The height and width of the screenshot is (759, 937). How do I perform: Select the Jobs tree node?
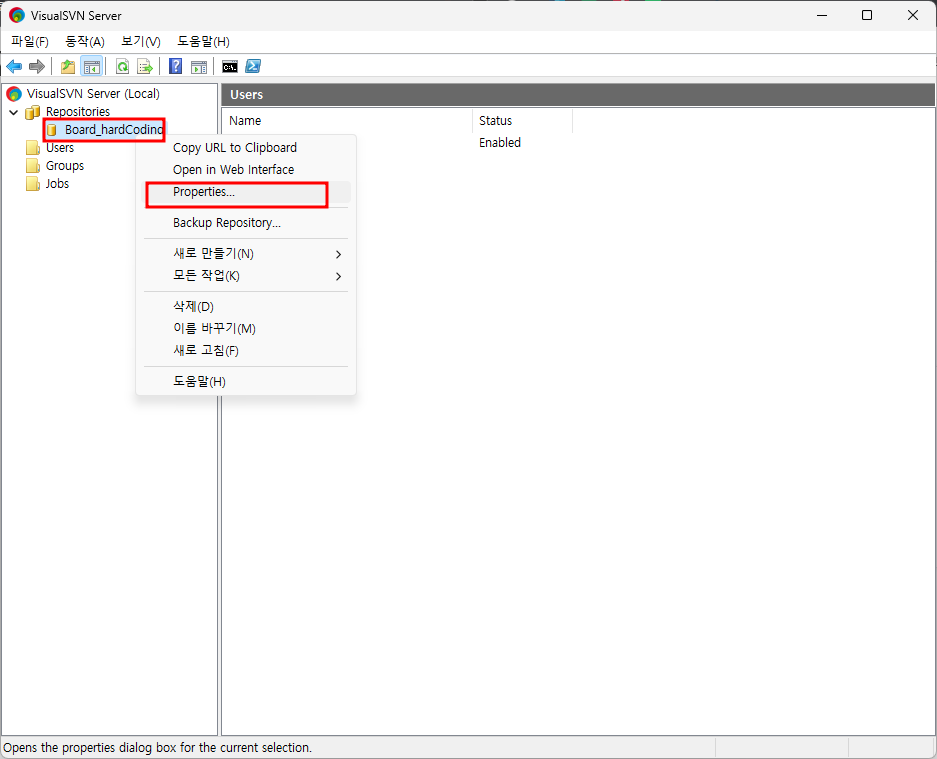point(57,183)
